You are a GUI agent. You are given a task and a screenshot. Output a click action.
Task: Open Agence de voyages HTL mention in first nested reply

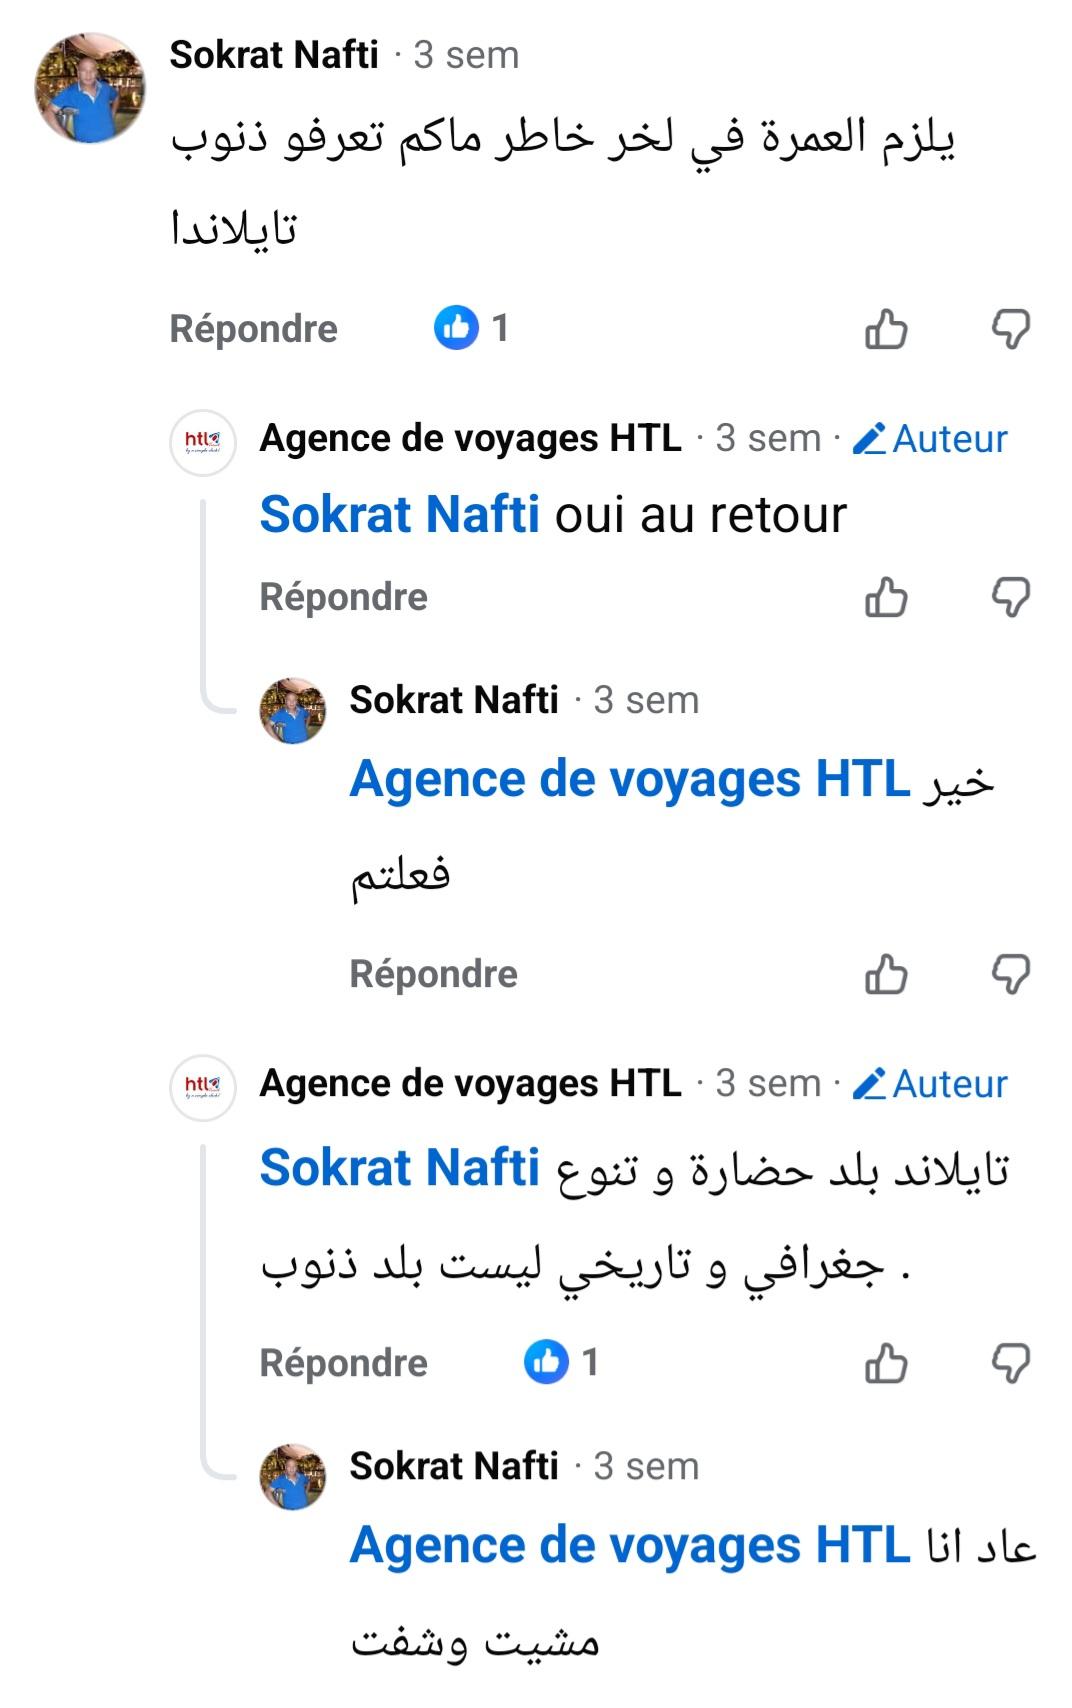[x=629, y=780]
